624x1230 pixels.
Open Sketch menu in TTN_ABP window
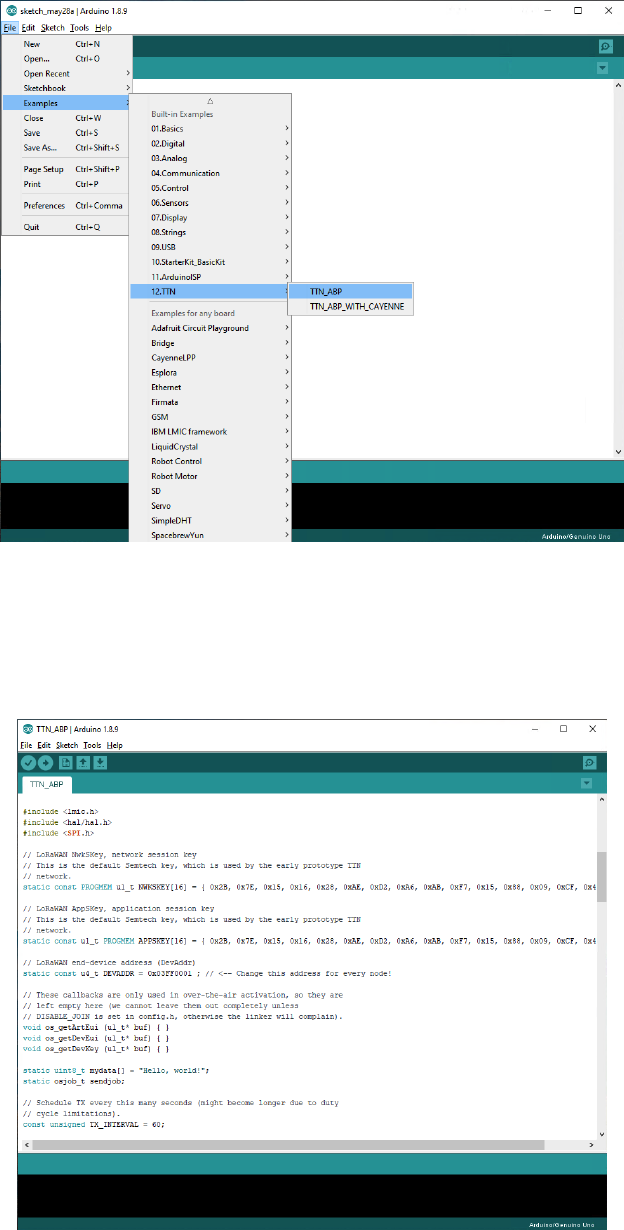67,745
